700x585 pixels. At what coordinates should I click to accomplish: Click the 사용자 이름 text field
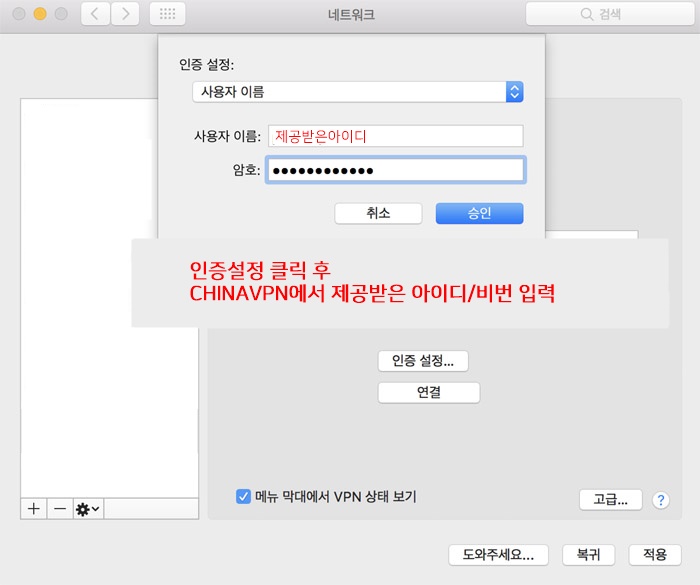[394, 136]
